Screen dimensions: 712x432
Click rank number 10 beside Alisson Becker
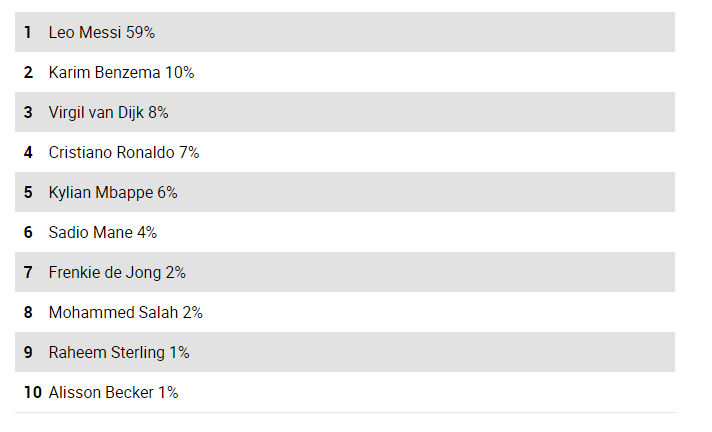[x=32, y=393]
